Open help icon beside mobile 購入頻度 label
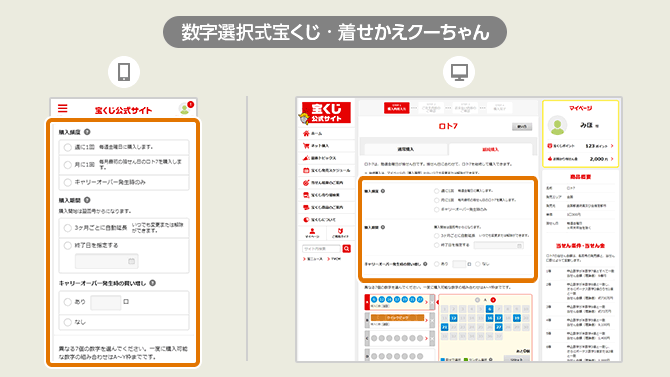The width and height of the screenshot is (670, 377). pos(87,132)
